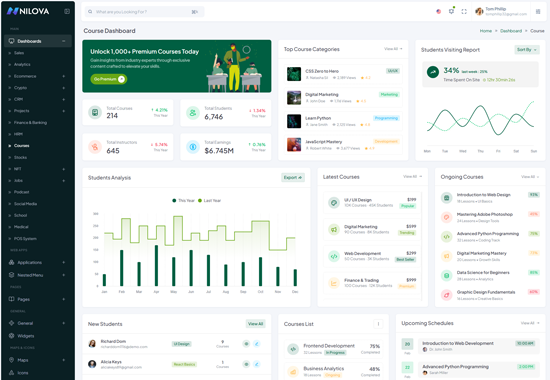Click the Data Science for Beginners icon
The image size is (550, 380).
coord(447,275)
